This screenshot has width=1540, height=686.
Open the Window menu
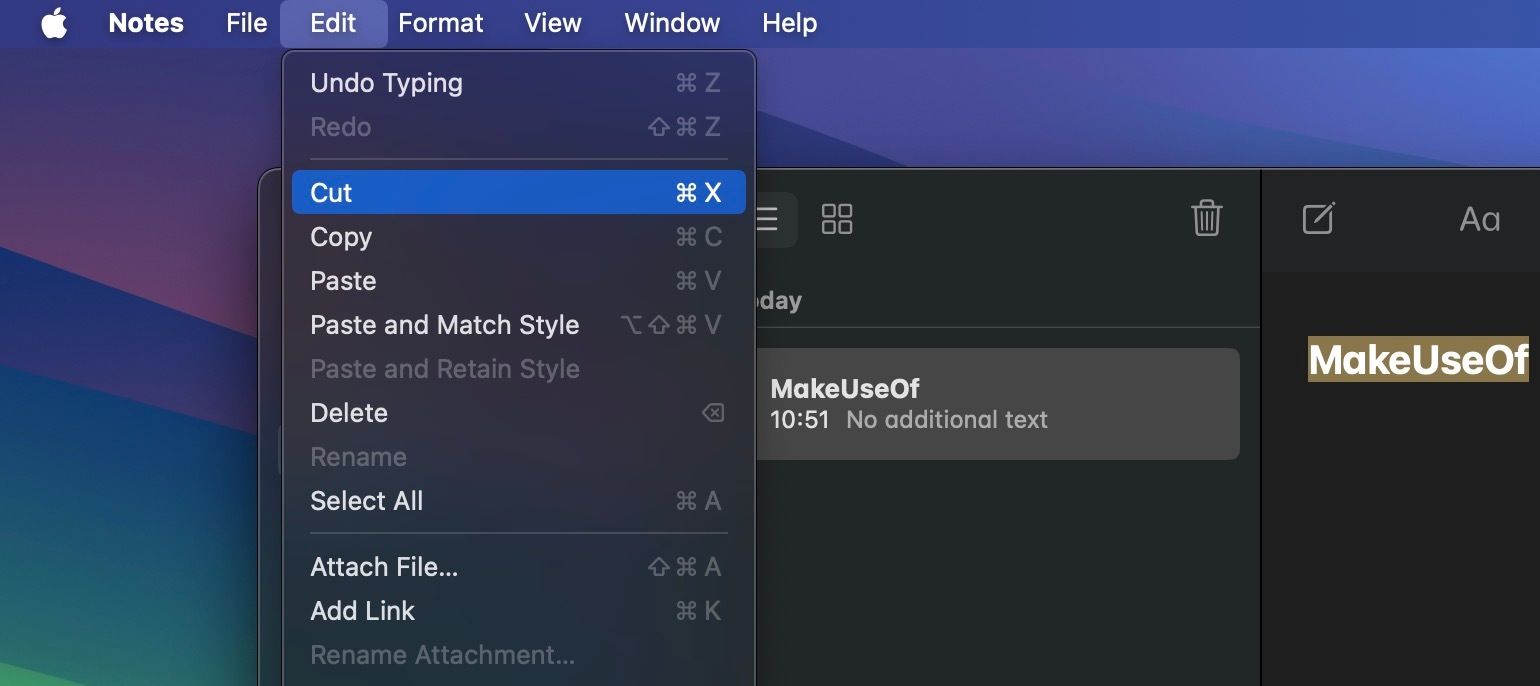coord(671,22)
